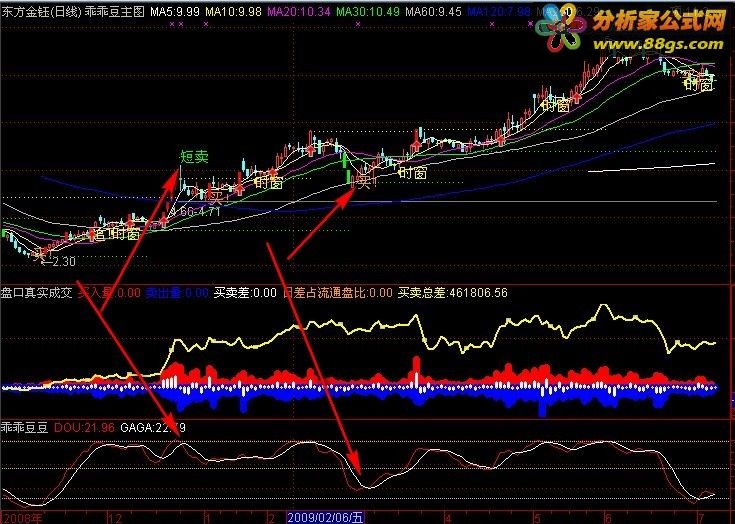Image resolution: width=735 pixels, height=524 pixels.
Task: Click the blue 卖出量:0.00 readout
Action: click(177, 293)
